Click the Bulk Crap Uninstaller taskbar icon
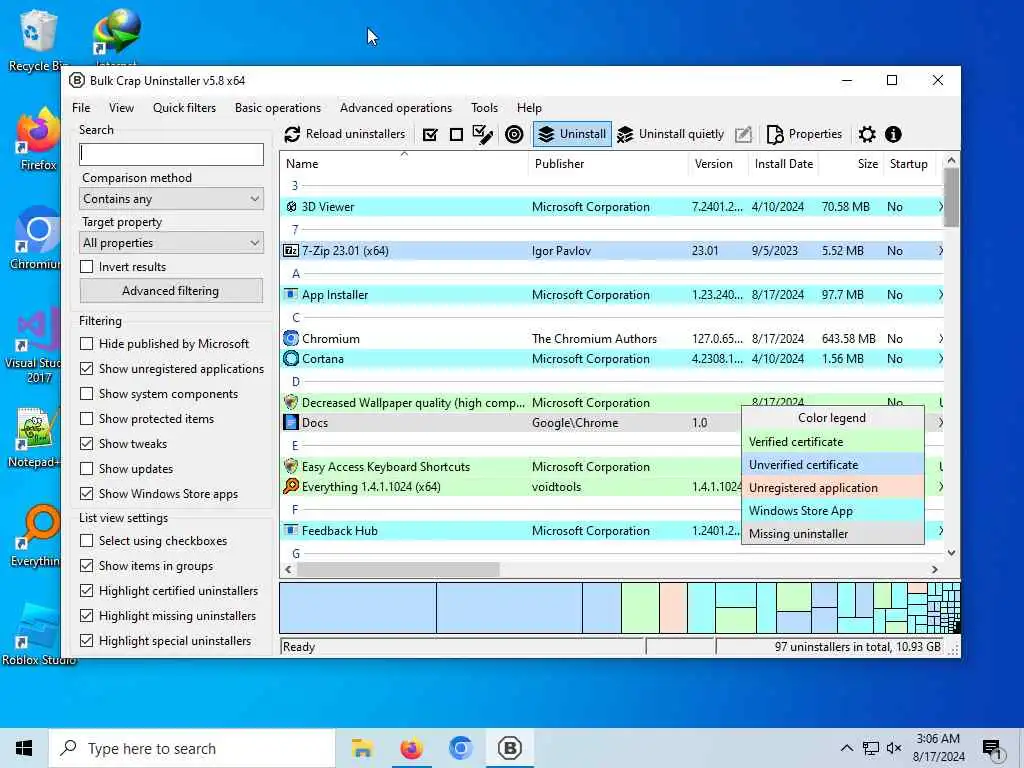 509,748
